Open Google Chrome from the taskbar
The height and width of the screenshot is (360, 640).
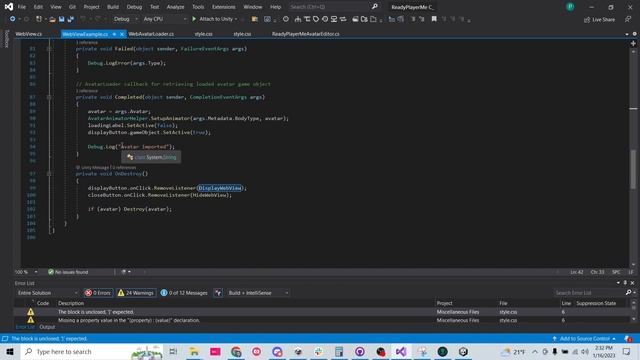tap(236, 351)
